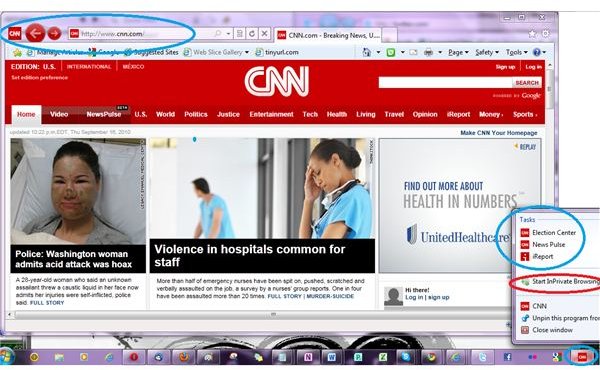Screen dimensions: 600x370
Task: Open the Tools gear icon at top right
Action: pyautogui.click(x=546, y=34)
